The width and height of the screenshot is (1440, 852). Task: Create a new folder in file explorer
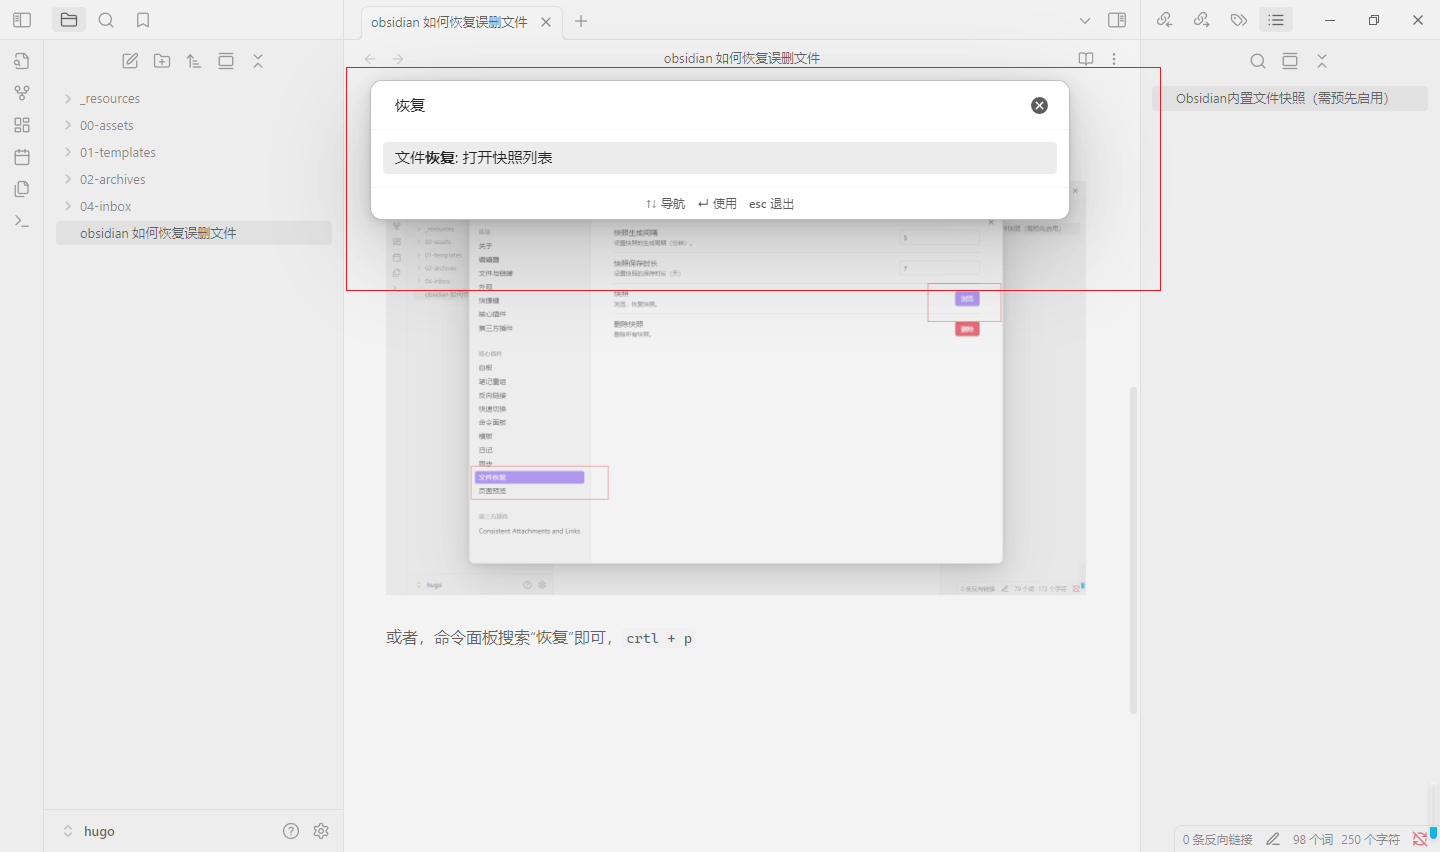[162, 61]
